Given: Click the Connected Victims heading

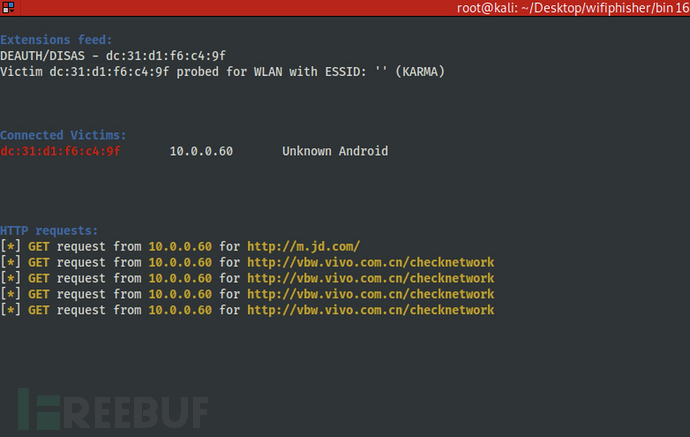Looking at the screenshot, I should coord(63,135).
